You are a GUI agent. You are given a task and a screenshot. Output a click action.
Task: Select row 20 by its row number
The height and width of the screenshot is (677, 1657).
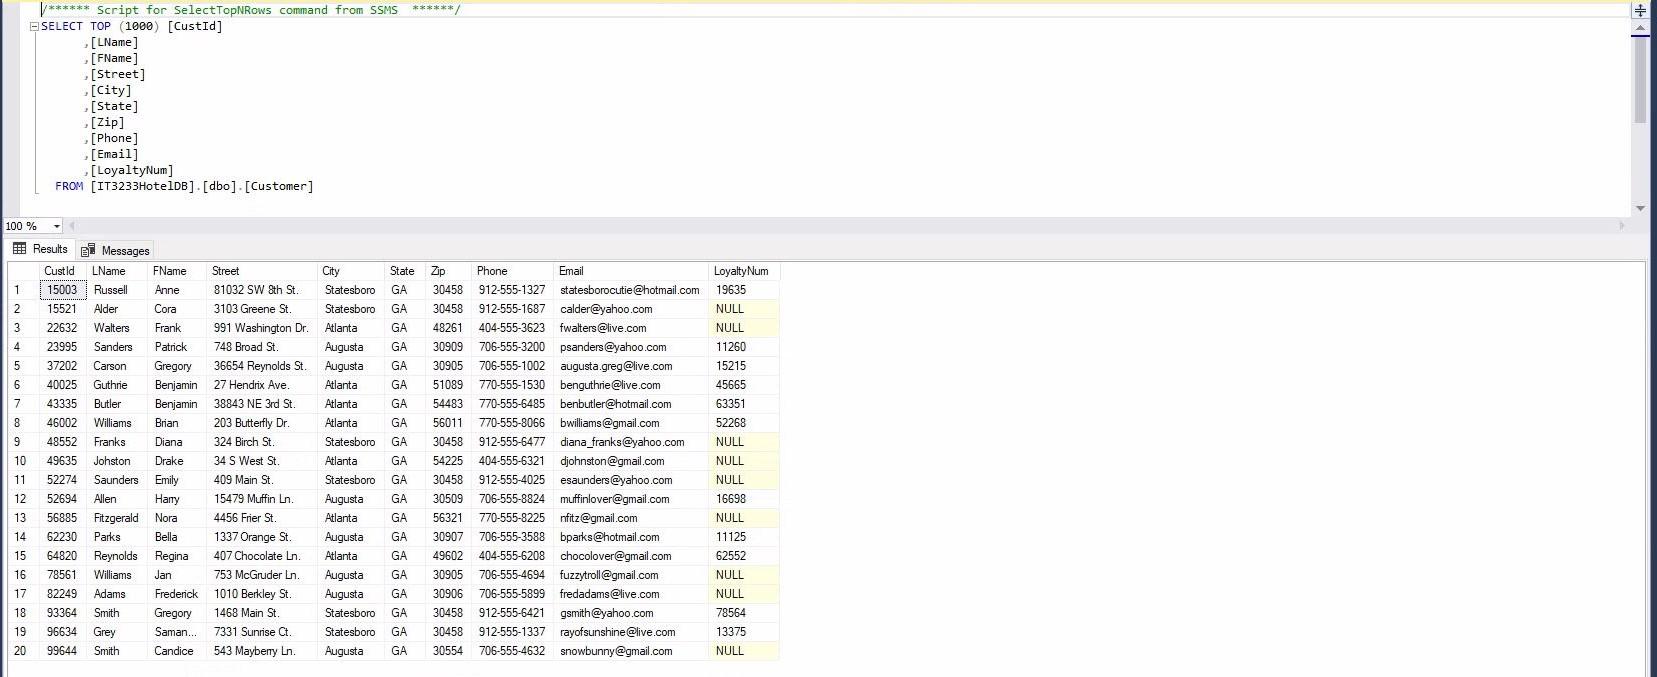[24, 651]
